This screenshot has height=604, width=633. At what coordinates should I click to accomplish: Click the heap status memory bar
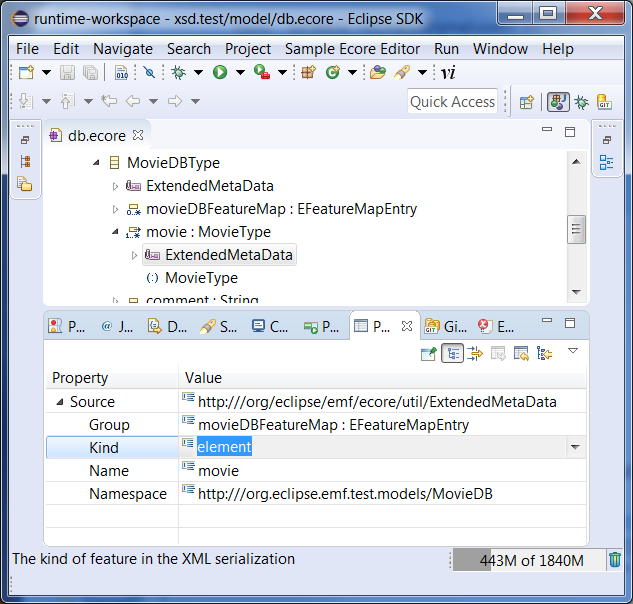click(x=529, y=560)
